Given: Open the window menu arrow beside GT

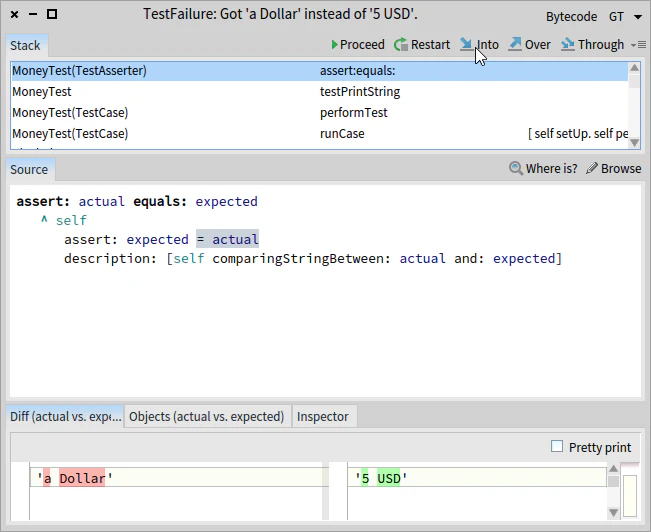Looking at the screenshot, I should 638,17.
